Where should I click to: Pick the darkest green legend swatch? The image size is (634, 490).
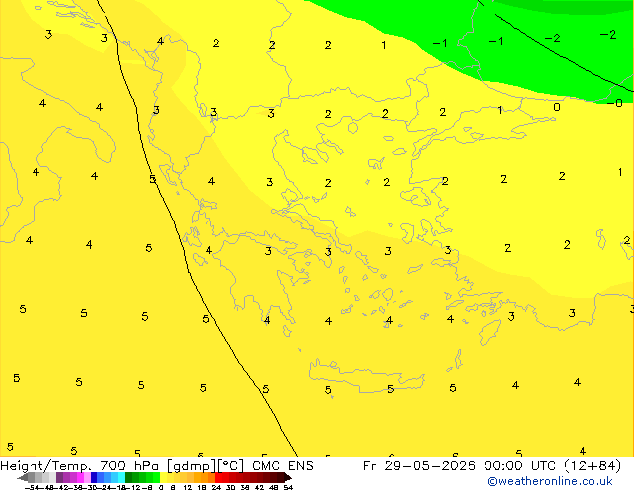click(129, 477)
